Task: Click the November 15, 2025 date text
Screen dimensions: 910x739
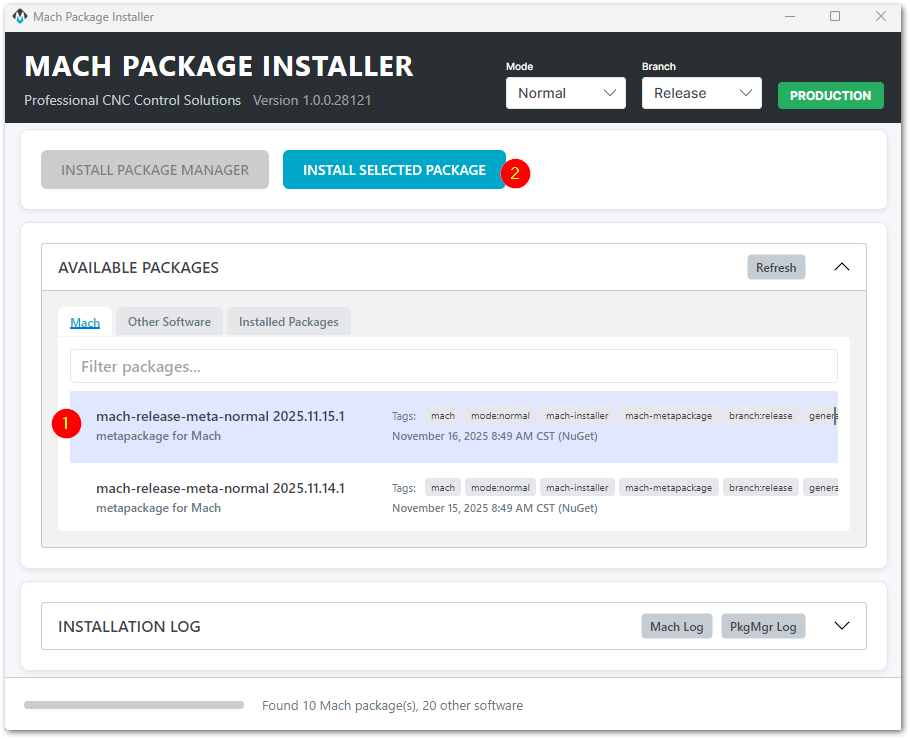Action: 494,508
